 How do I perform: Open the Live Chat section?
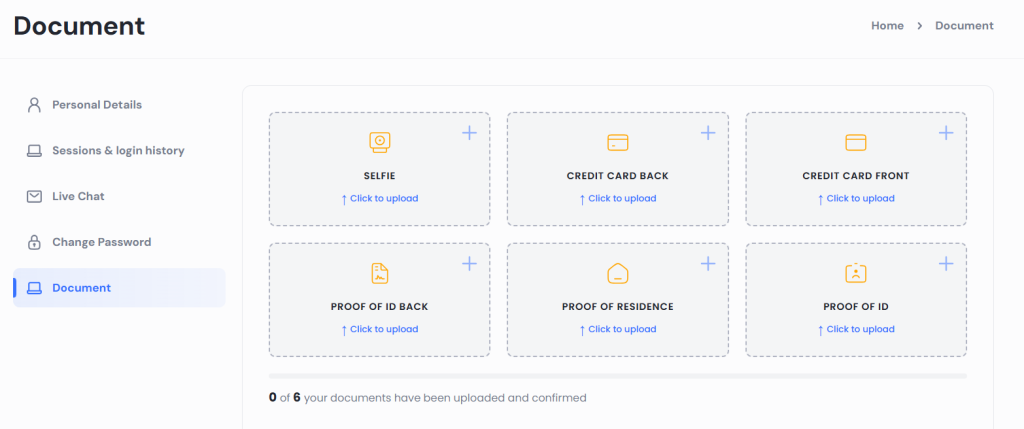point(78,196)
